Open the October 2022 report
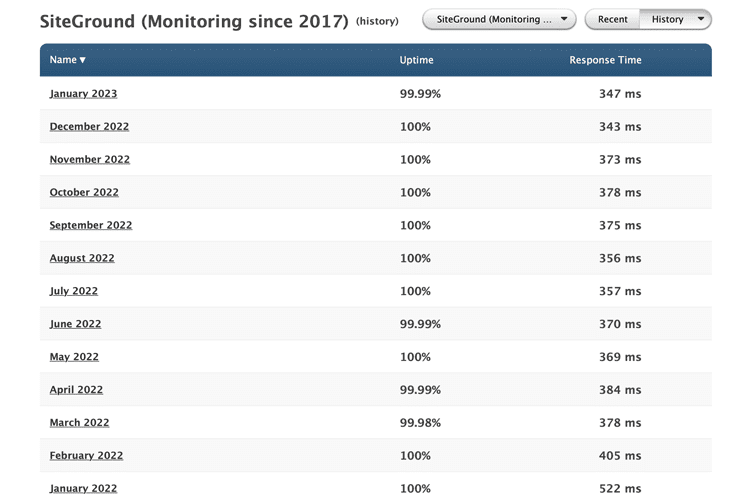750x500 pixels. (x=84, y=192)
